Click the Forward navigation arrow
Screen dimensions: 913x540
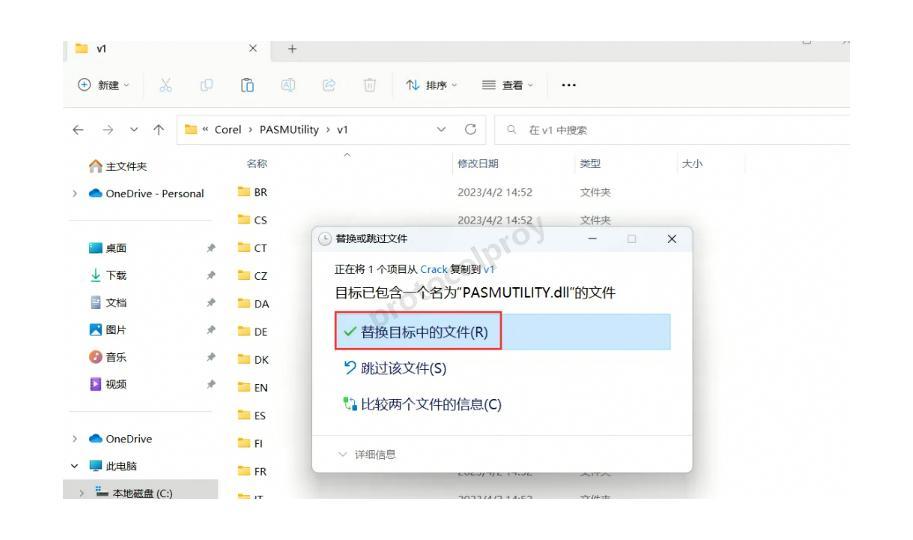108,130
